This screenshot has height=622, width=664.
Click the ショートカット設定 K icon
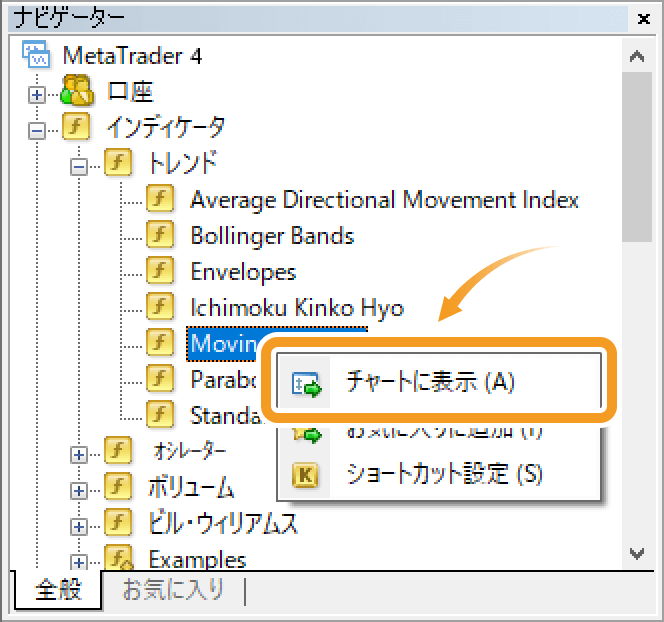tap(305, 474)
